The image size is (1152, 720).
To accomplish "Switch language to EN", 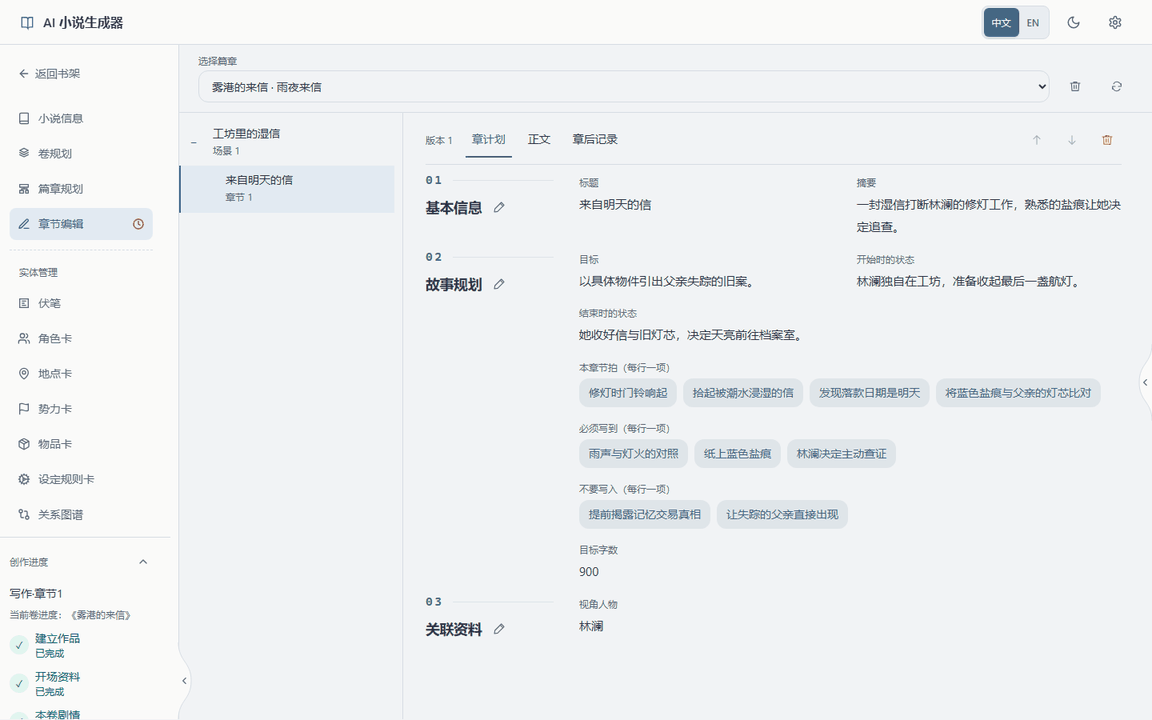I will [1033, 23].
